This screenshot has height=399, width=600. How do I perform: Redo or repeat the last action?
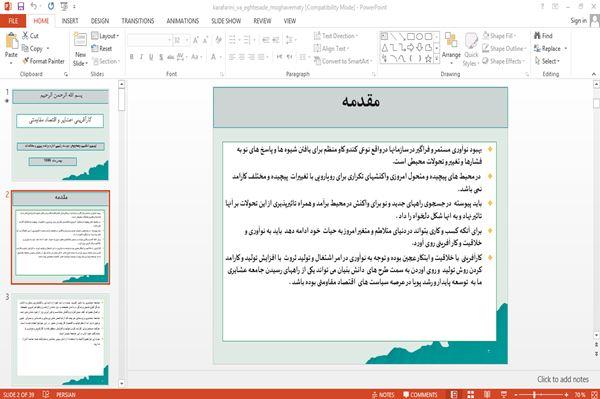pos(51,6)
